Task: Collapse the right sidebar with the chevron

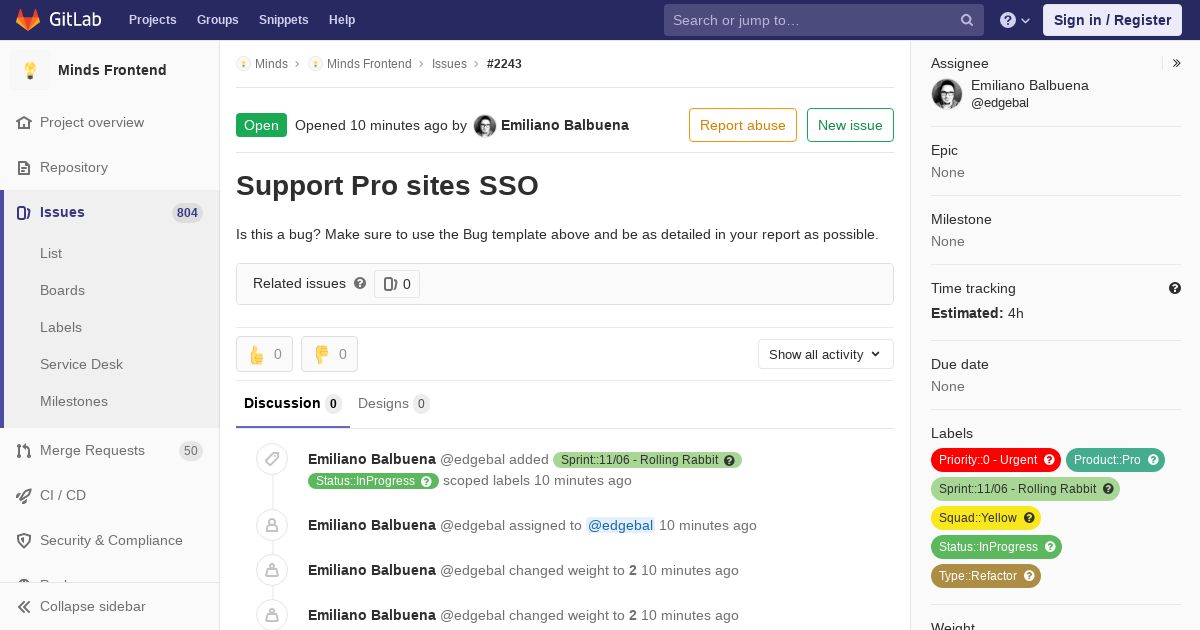Action: coord(1177,63)
